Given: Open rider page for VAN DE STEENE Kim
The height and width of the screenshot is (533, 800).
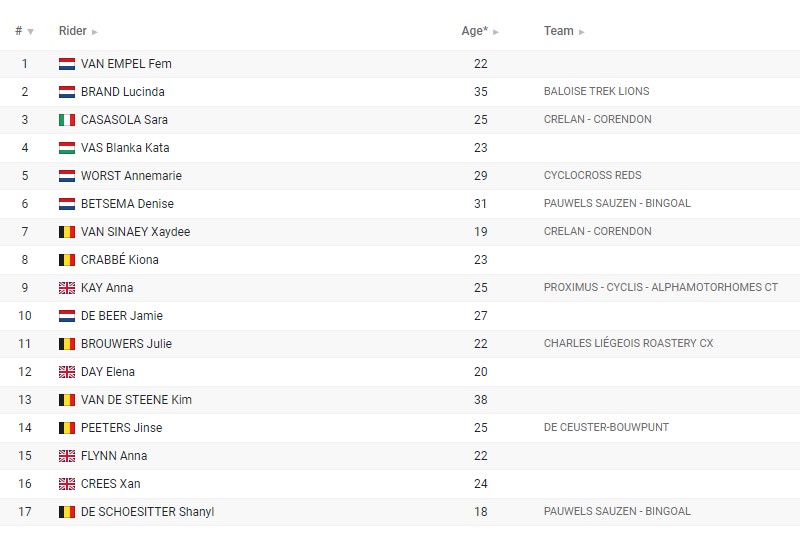Looking at the screenshot, I should point(136,400).
